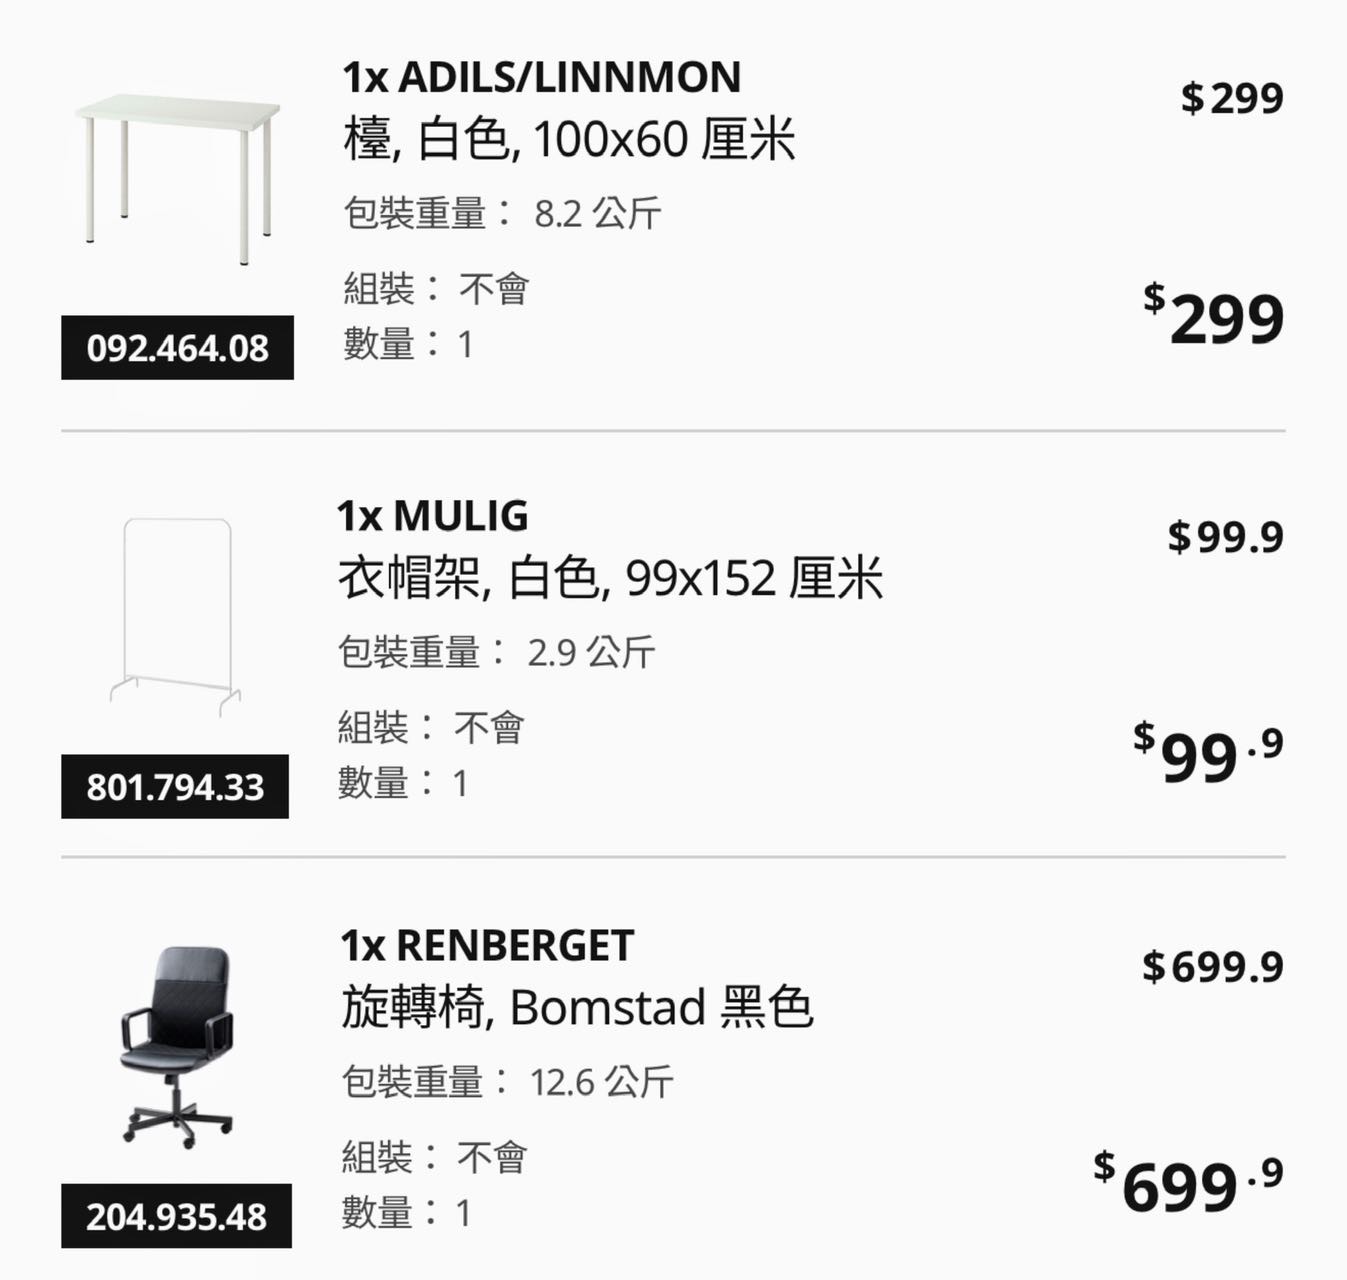Viewport: 1347px width, 1280px height.
Task: Open the RENBERGET swivel chair product image
Action: [x=177, y=1046]
